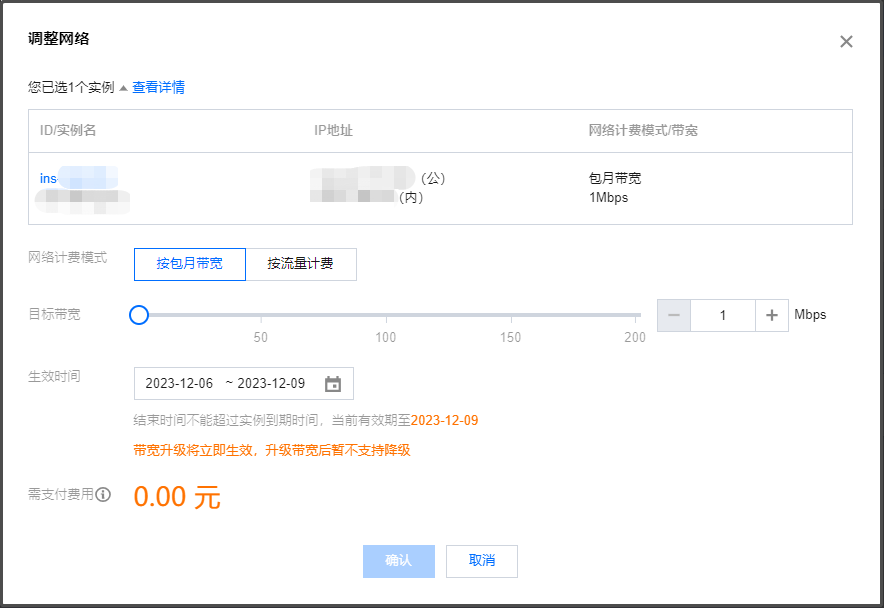Screen dimensions: 884x608
Task: Open the calendar icon in the date field
Action: coord(333,384)
